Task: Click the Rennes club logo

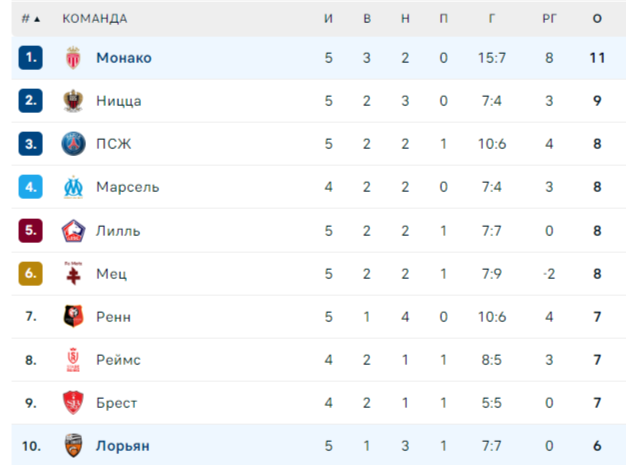Action: click(x=73, y=317)
